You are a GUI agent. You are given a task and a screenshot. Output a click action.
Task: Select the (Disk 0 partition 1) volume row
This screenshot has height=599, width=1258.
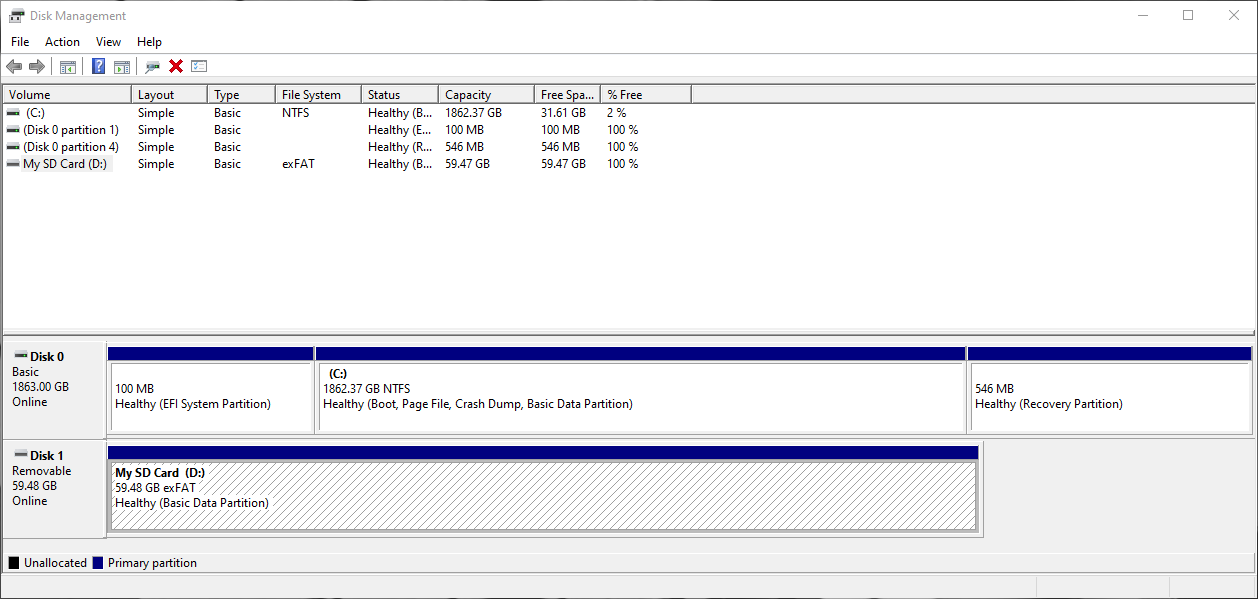coord(347,130)
